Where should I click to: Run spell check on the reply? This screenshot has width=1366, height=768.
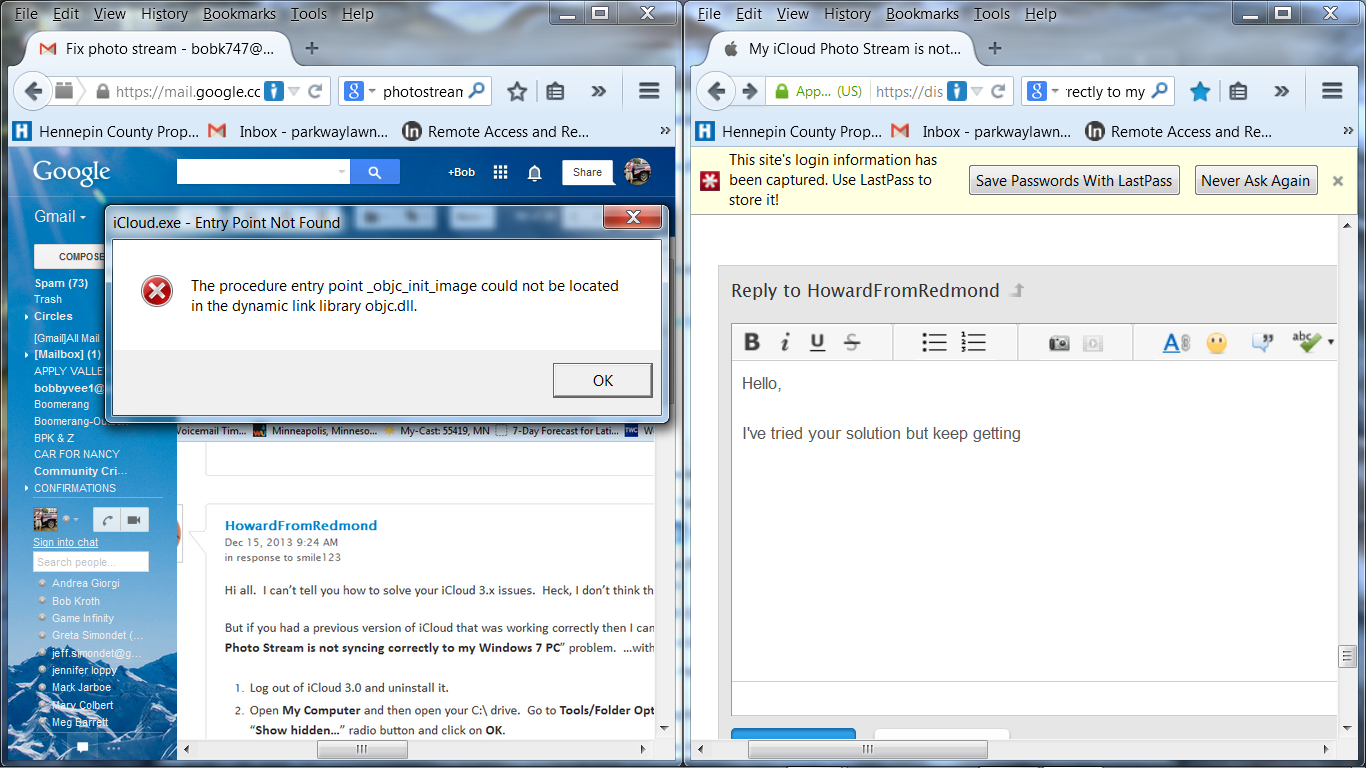[1306, 341]
